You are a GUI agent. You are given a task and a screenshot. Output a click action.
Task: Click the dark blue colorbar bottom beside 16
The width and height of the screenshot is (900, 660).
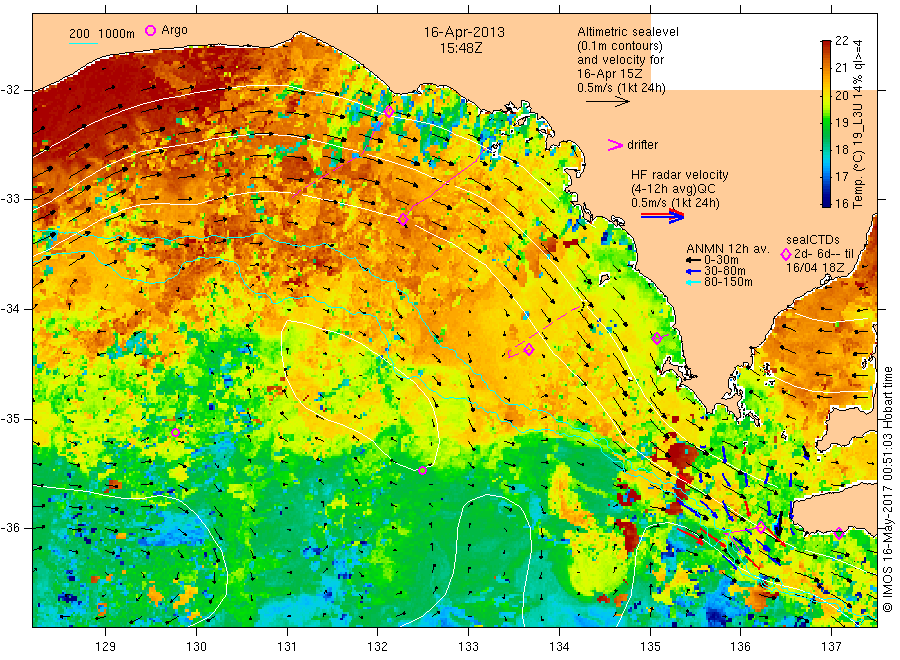[826, 201]
